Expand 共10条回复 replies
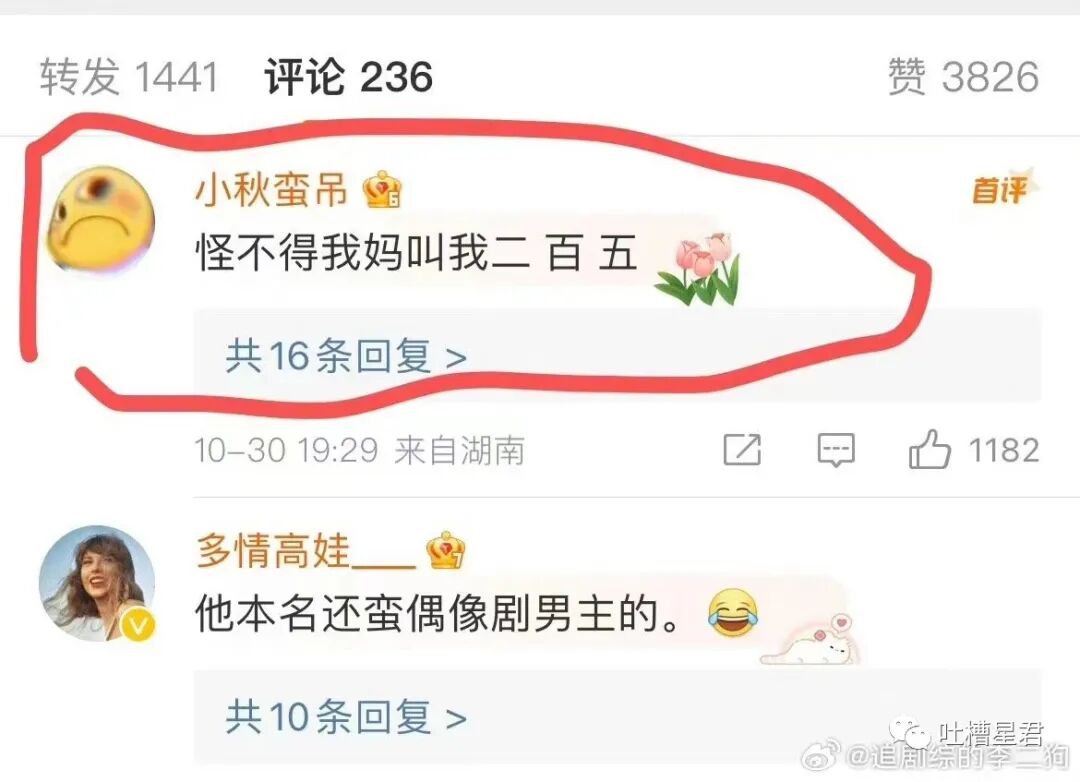The height and width of the screenshot is (782, 1080). pos(346,717)
